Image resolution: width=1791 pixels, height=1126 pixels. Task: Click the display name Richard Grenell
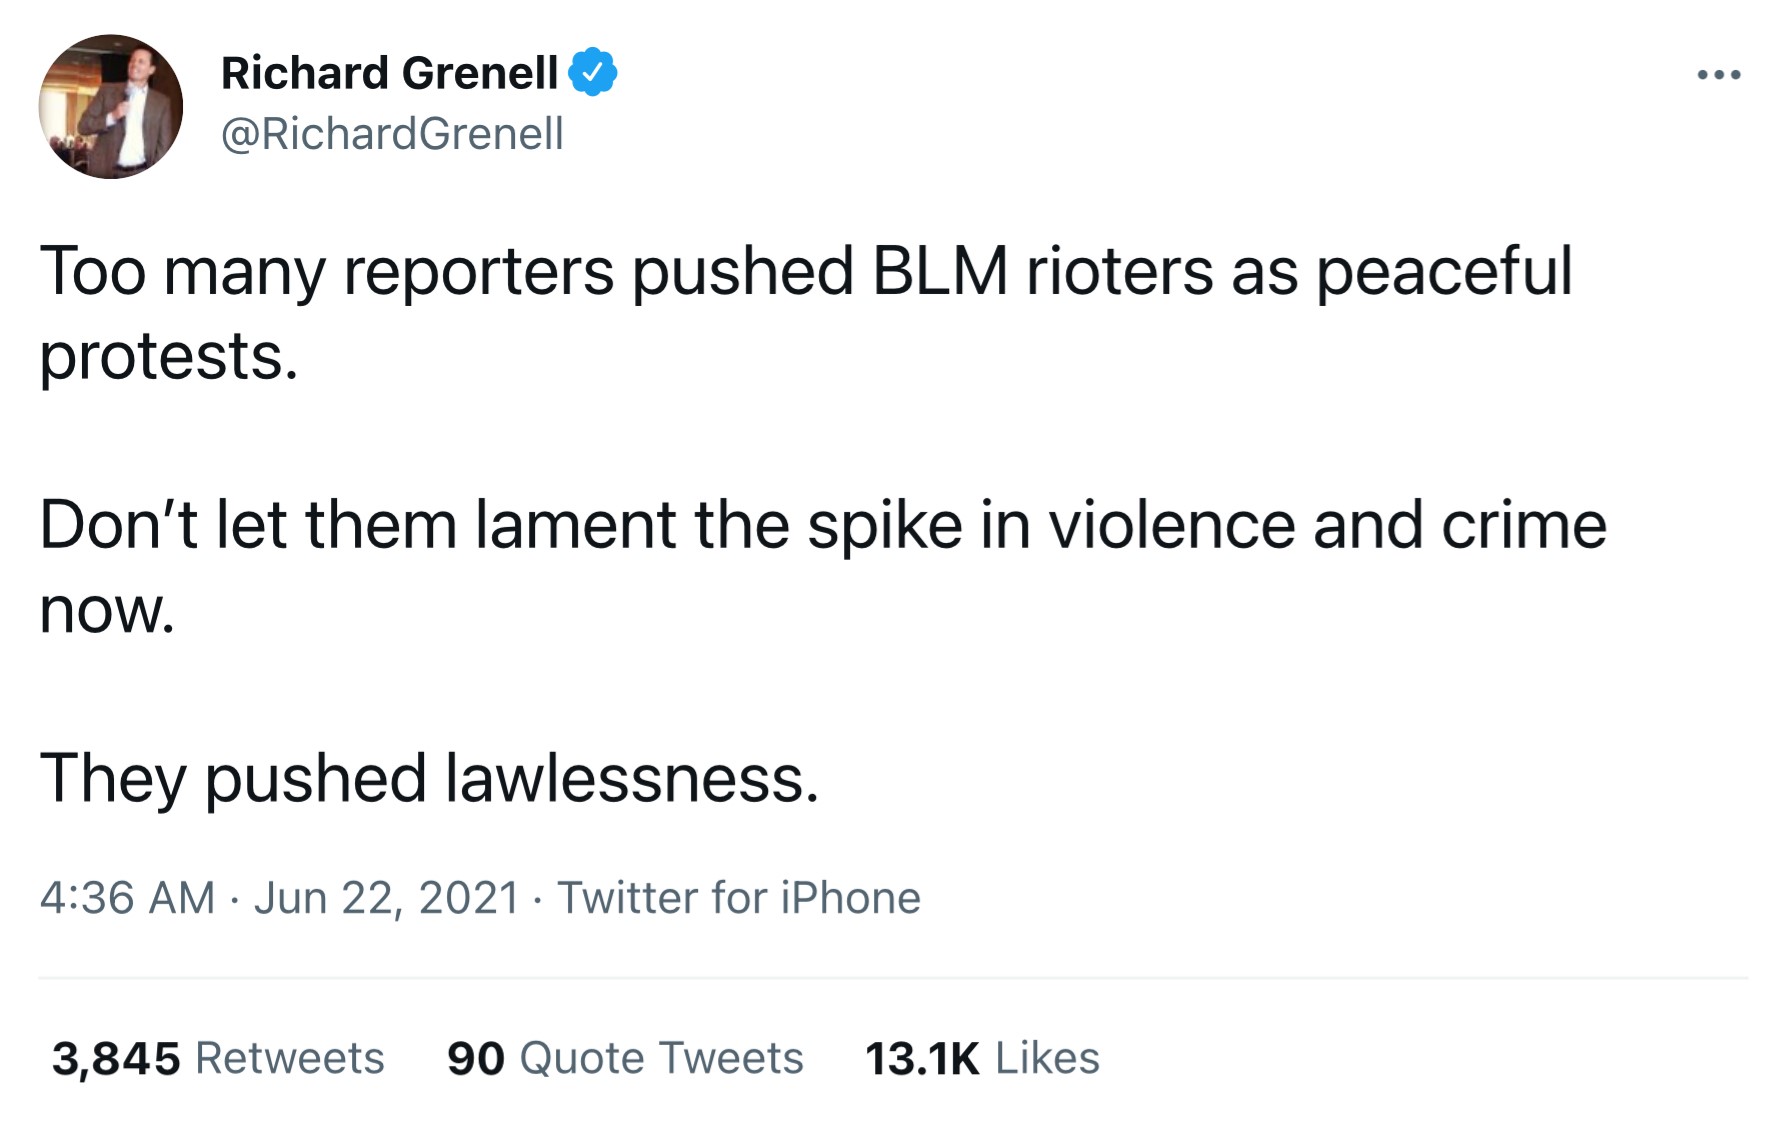coord(389,73)
